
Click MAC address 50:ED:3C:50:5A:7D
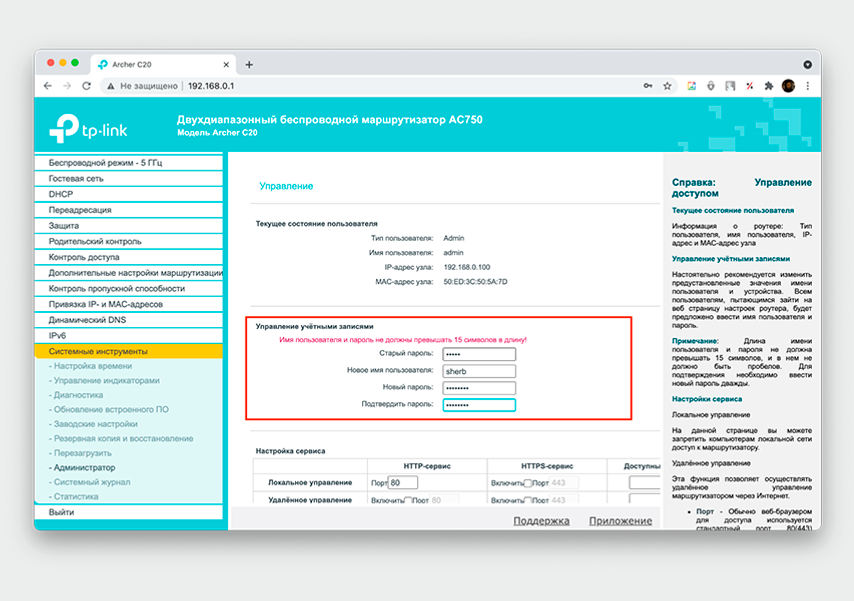pos(475,282)
